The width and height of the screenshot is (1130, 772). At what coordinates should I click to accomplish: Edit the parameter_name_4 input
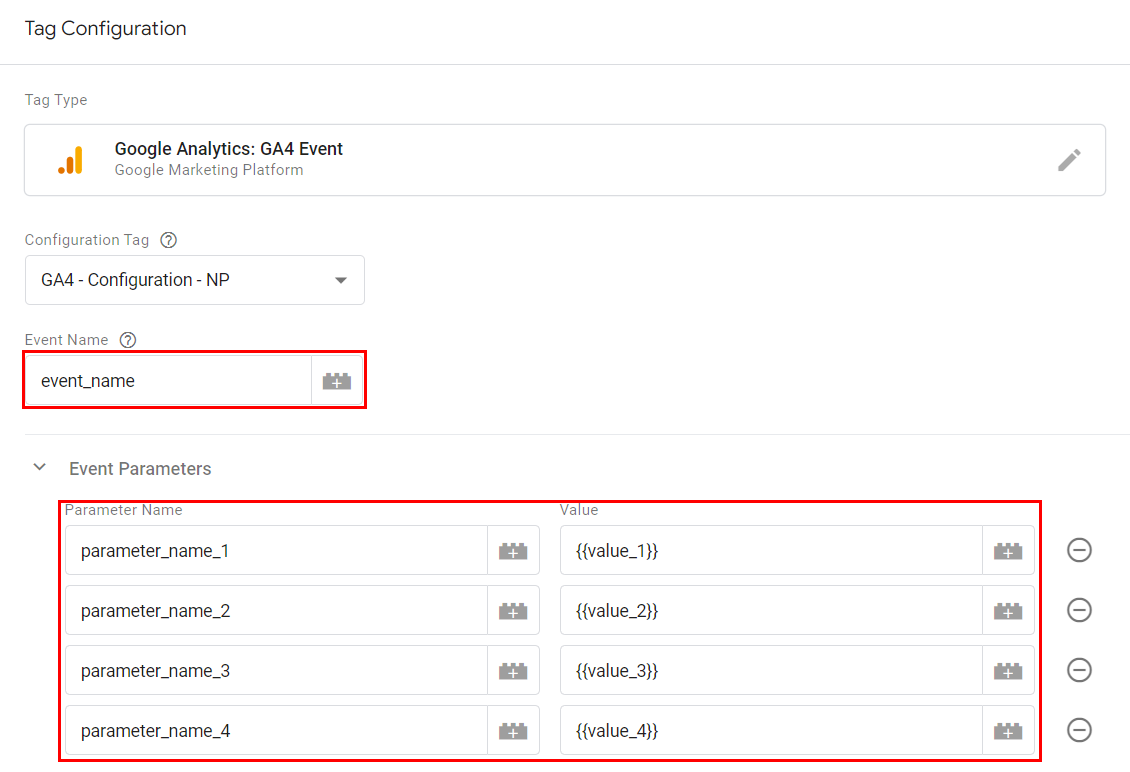[x=277, y=731]
